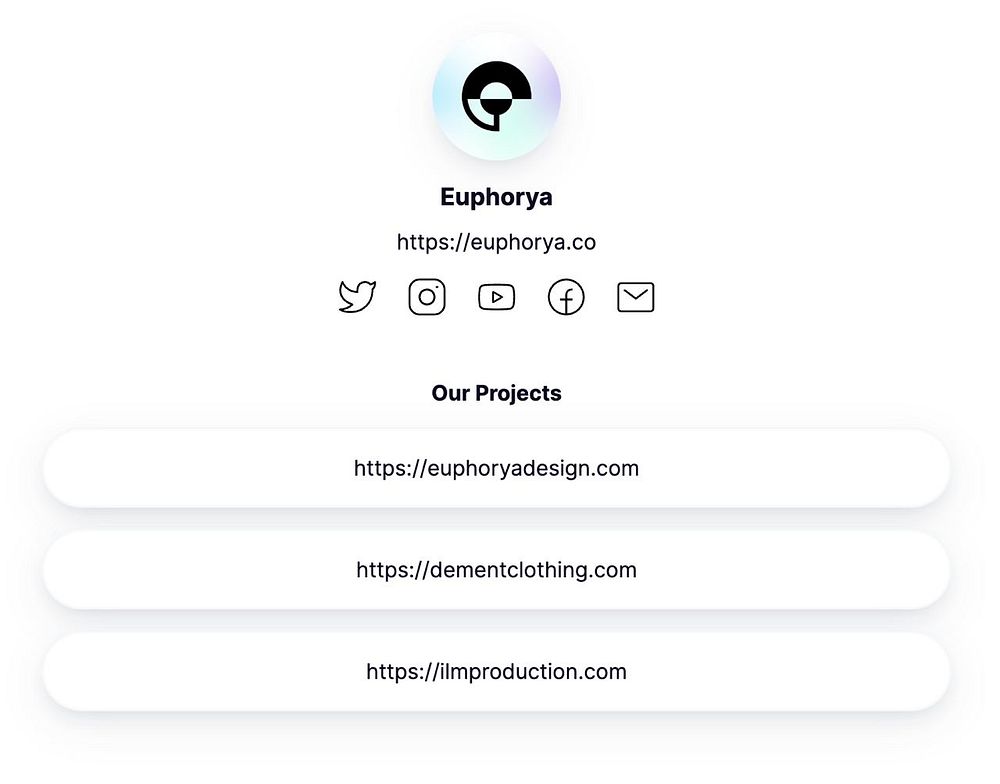Image resolution: width=1000 pixels, height=784 pixels.
Task: Open the ilmproduction.com project button
Action: (x=496, y=672)
